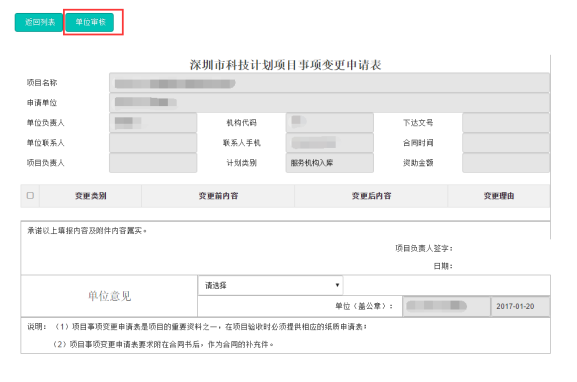The image size is (577, 382).
Task: Click the 变更前内容 column header
Action: coord(218,196)
